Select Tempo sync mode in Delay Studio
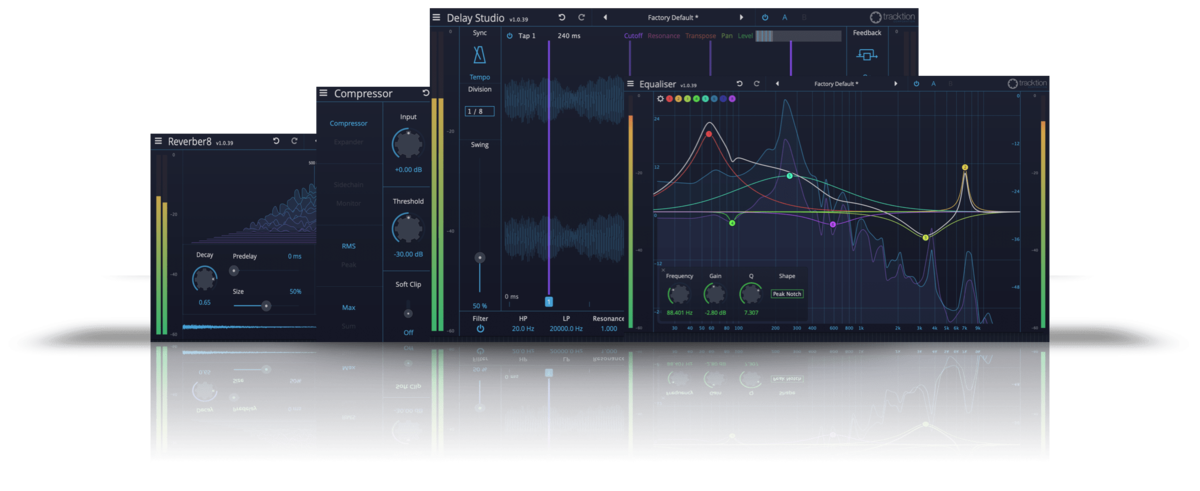1200x491 pixels. click(480, 77)
